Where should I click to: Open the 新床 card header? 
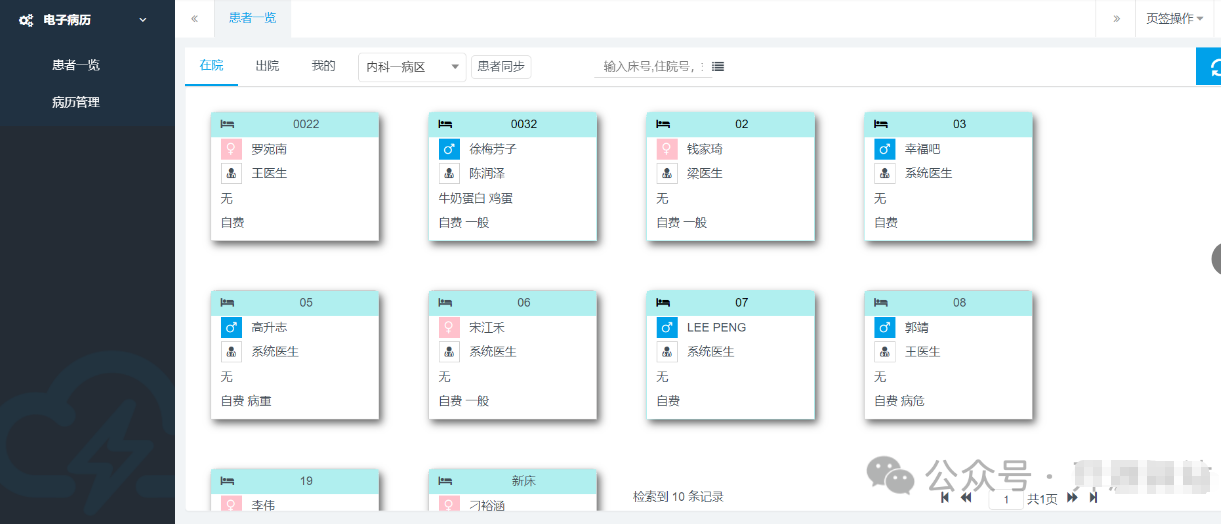click(512, 481)
